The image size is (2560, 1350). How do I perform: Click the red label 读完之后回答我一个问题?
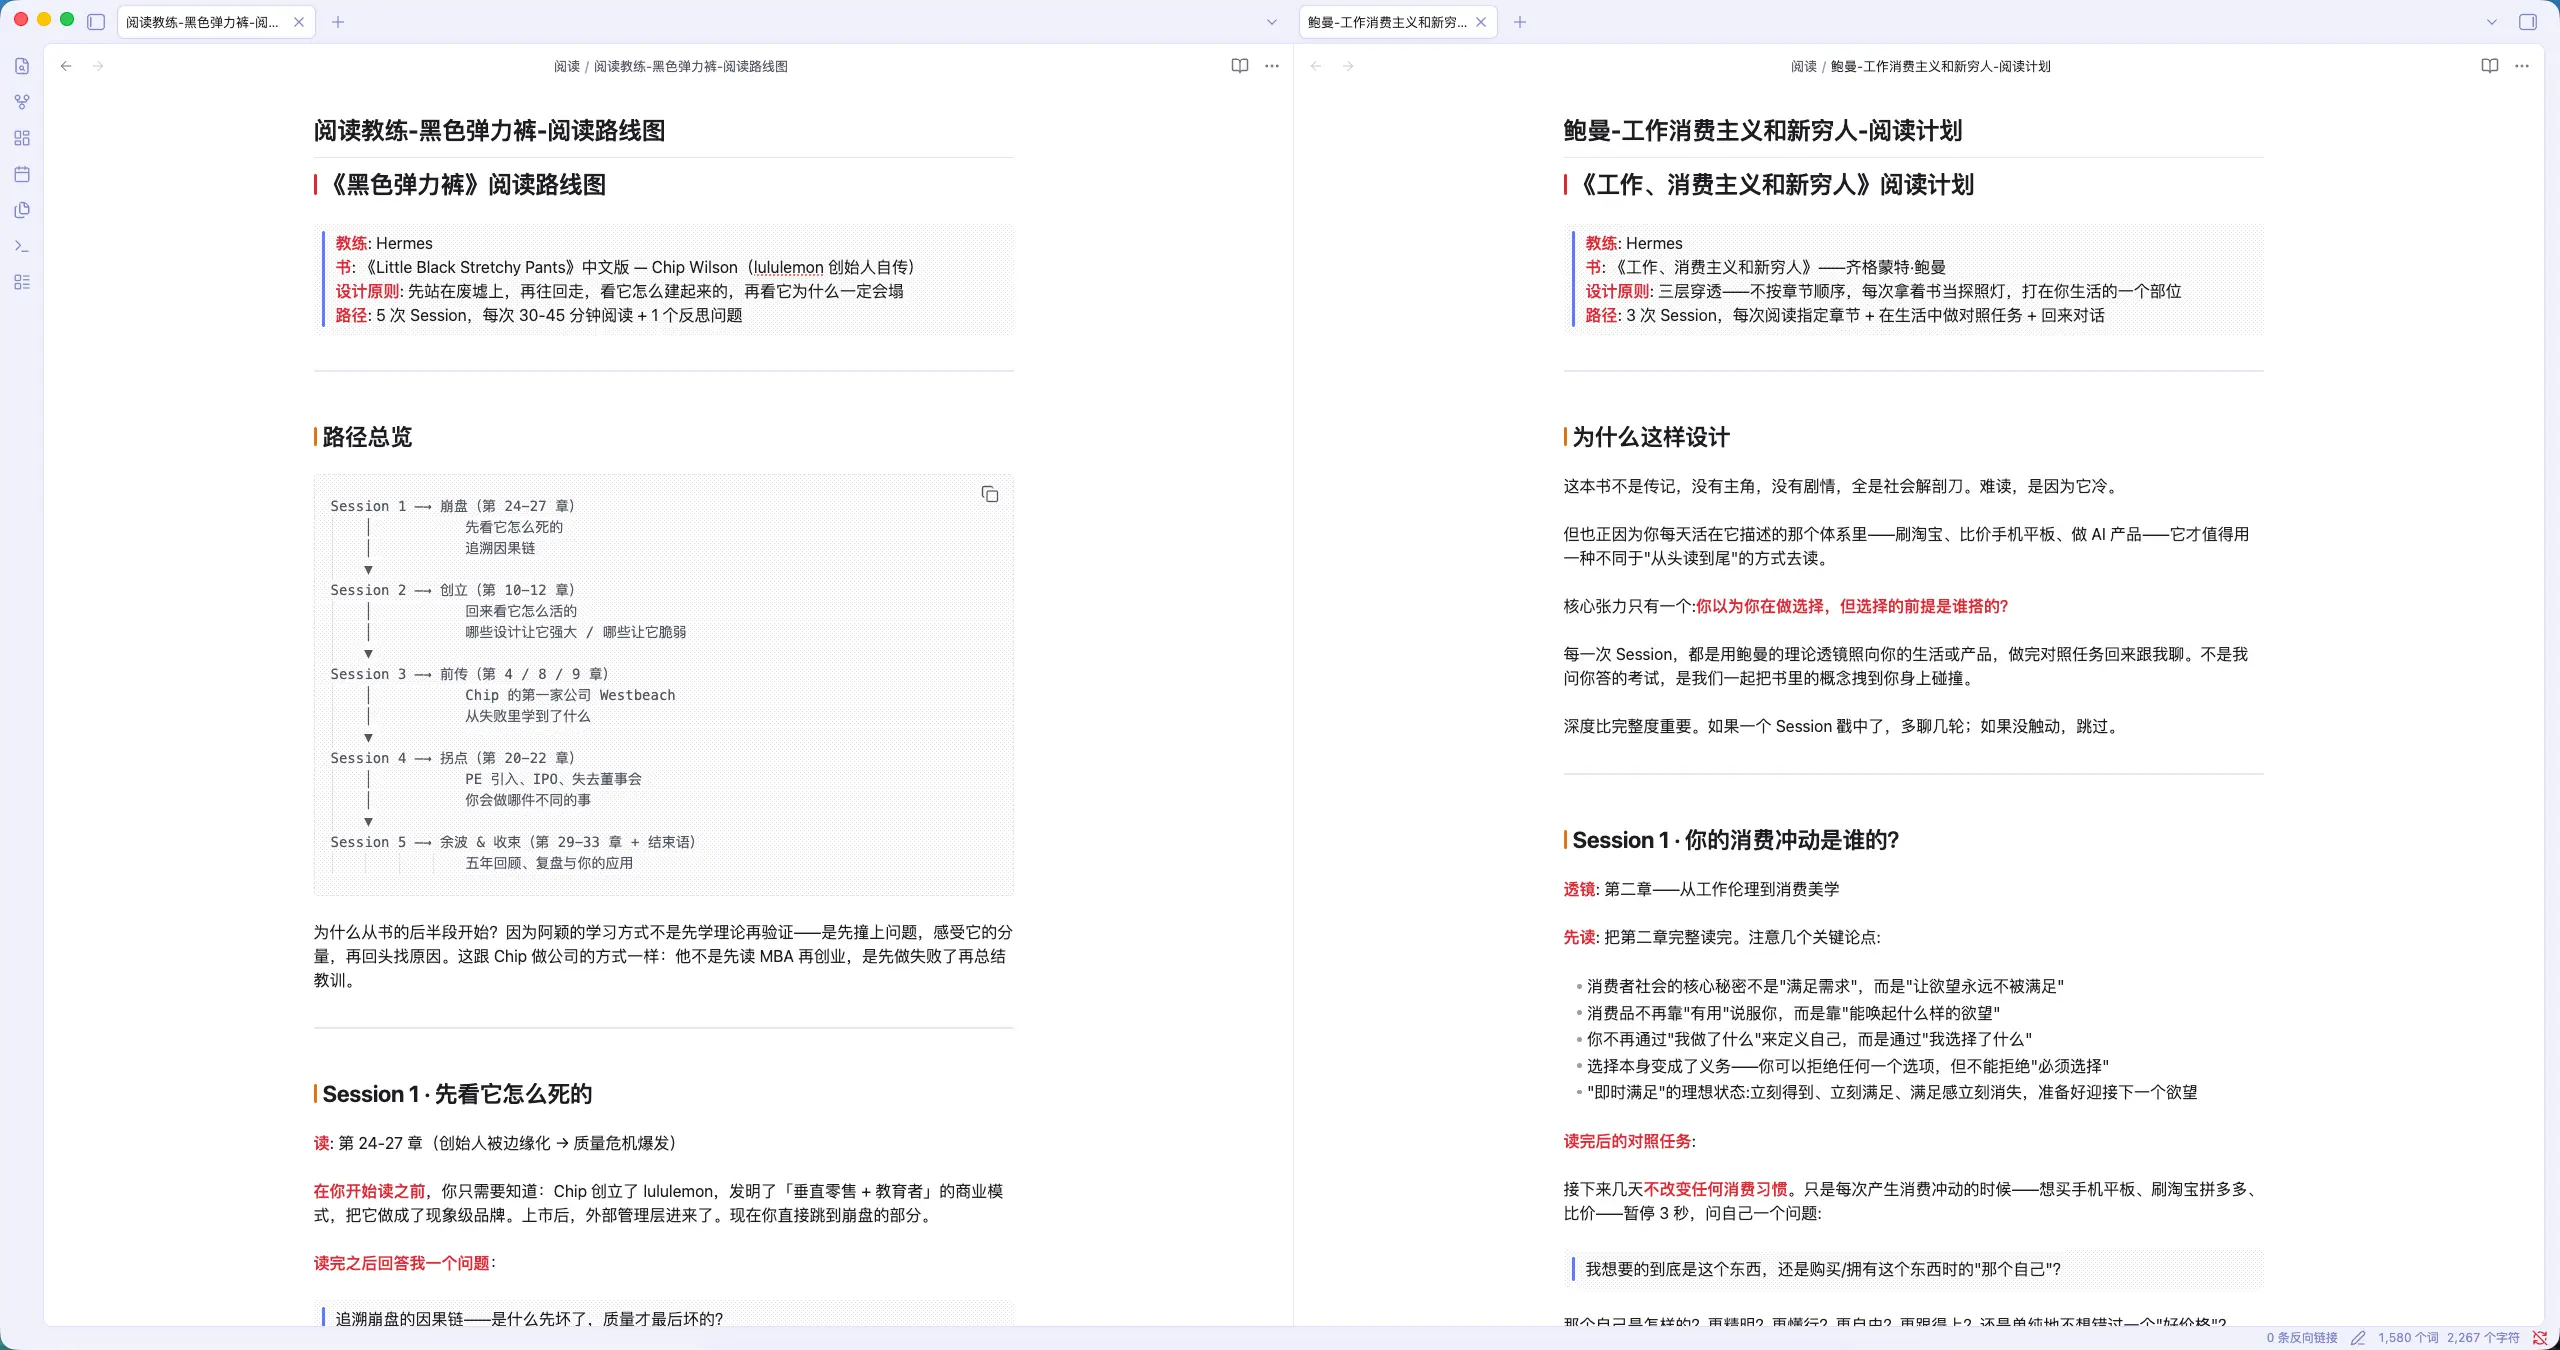[401, 1263]
